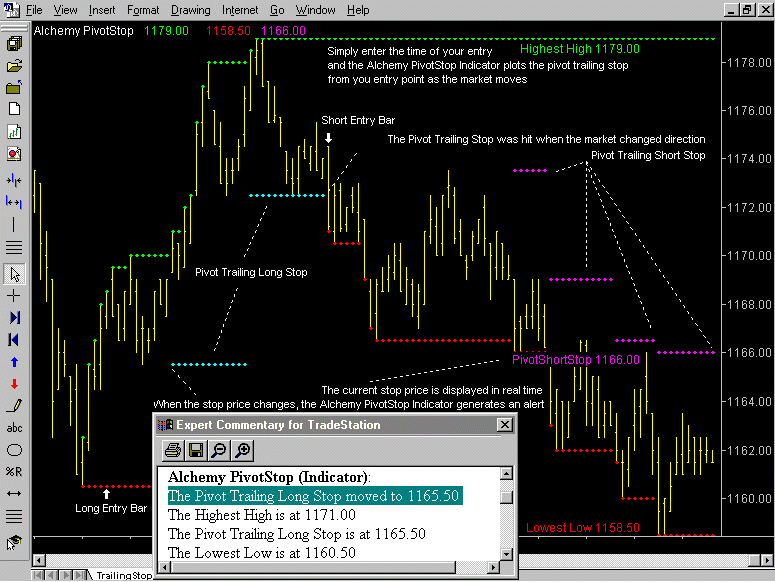Click 'The Lowest Low is at 1160.50' line
The height and width of the screenshot is (582, 775).
coord(261,552)
